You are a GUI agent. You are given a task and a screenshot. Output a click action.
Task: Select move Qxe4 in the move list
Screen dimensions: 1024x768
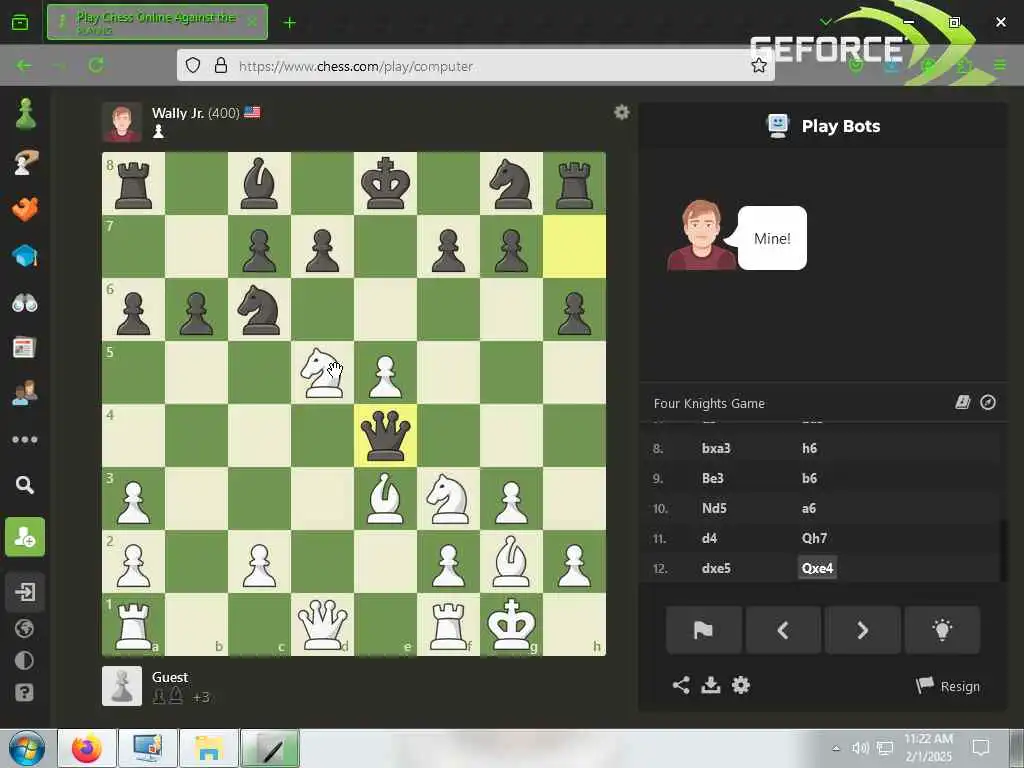(817, 568)
